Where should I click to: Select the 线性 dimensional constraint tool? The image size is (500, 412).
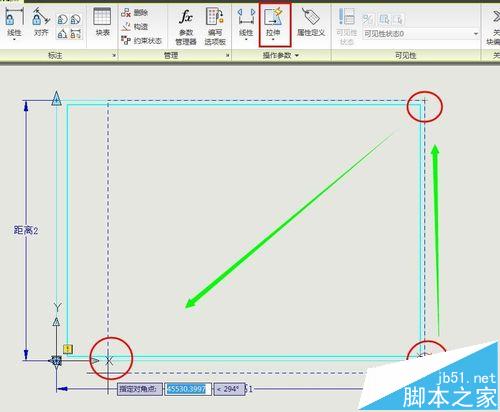[14, 21]
